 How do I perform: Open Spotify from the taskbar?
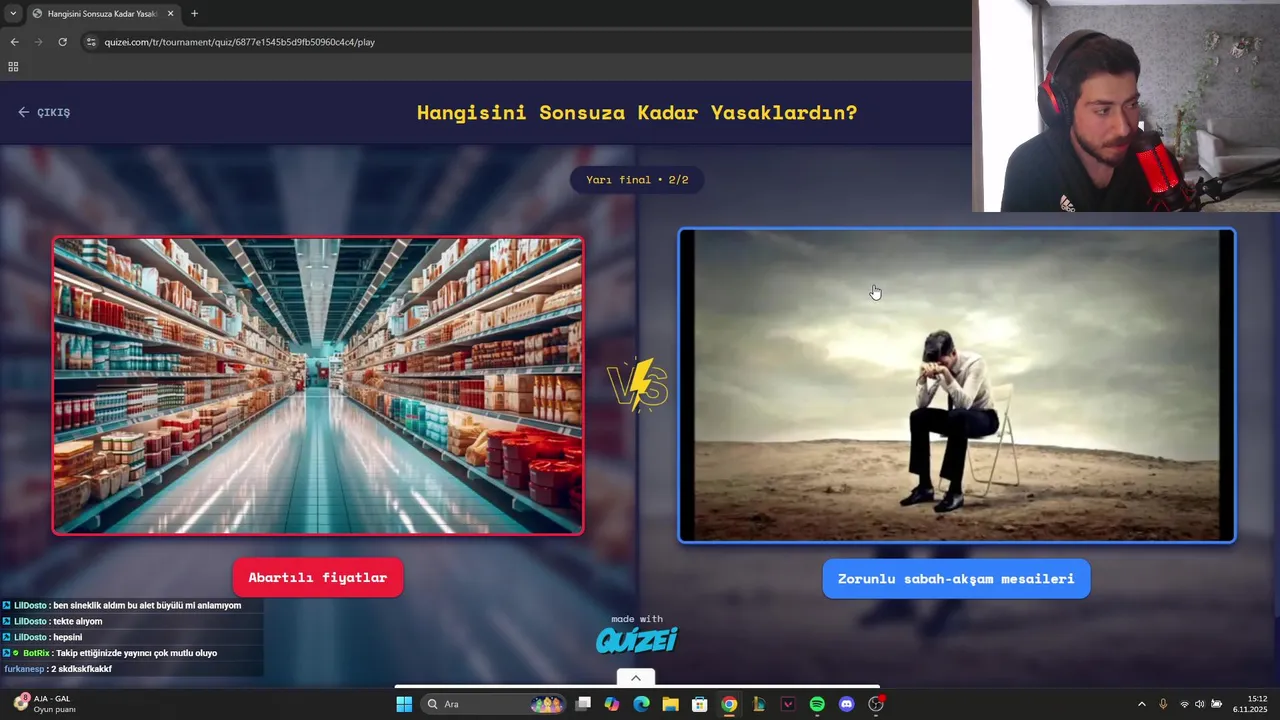817,704
